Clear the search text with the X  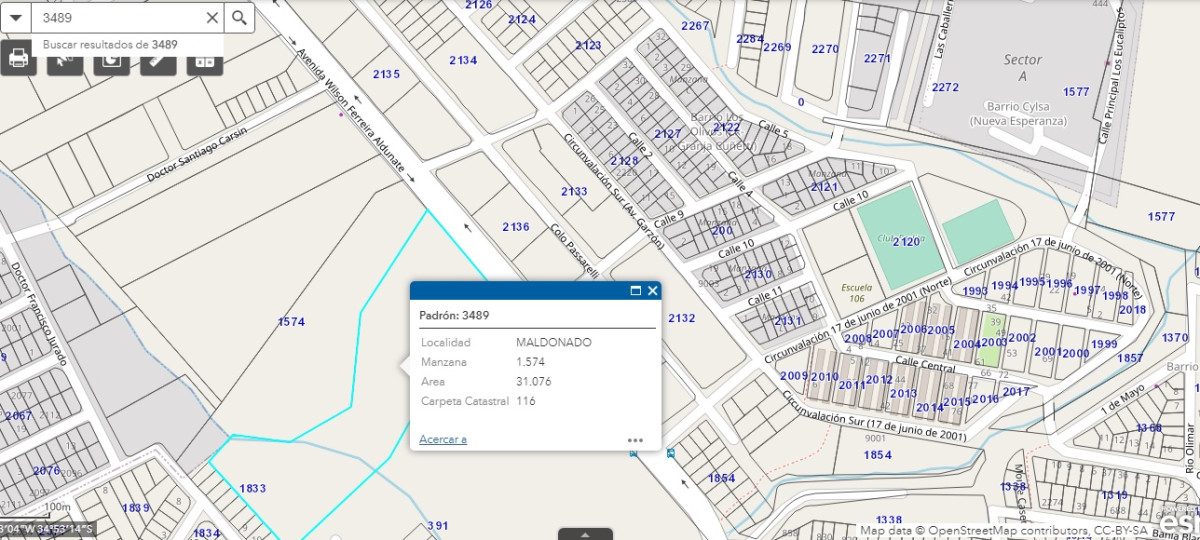(x=212, y=17)
